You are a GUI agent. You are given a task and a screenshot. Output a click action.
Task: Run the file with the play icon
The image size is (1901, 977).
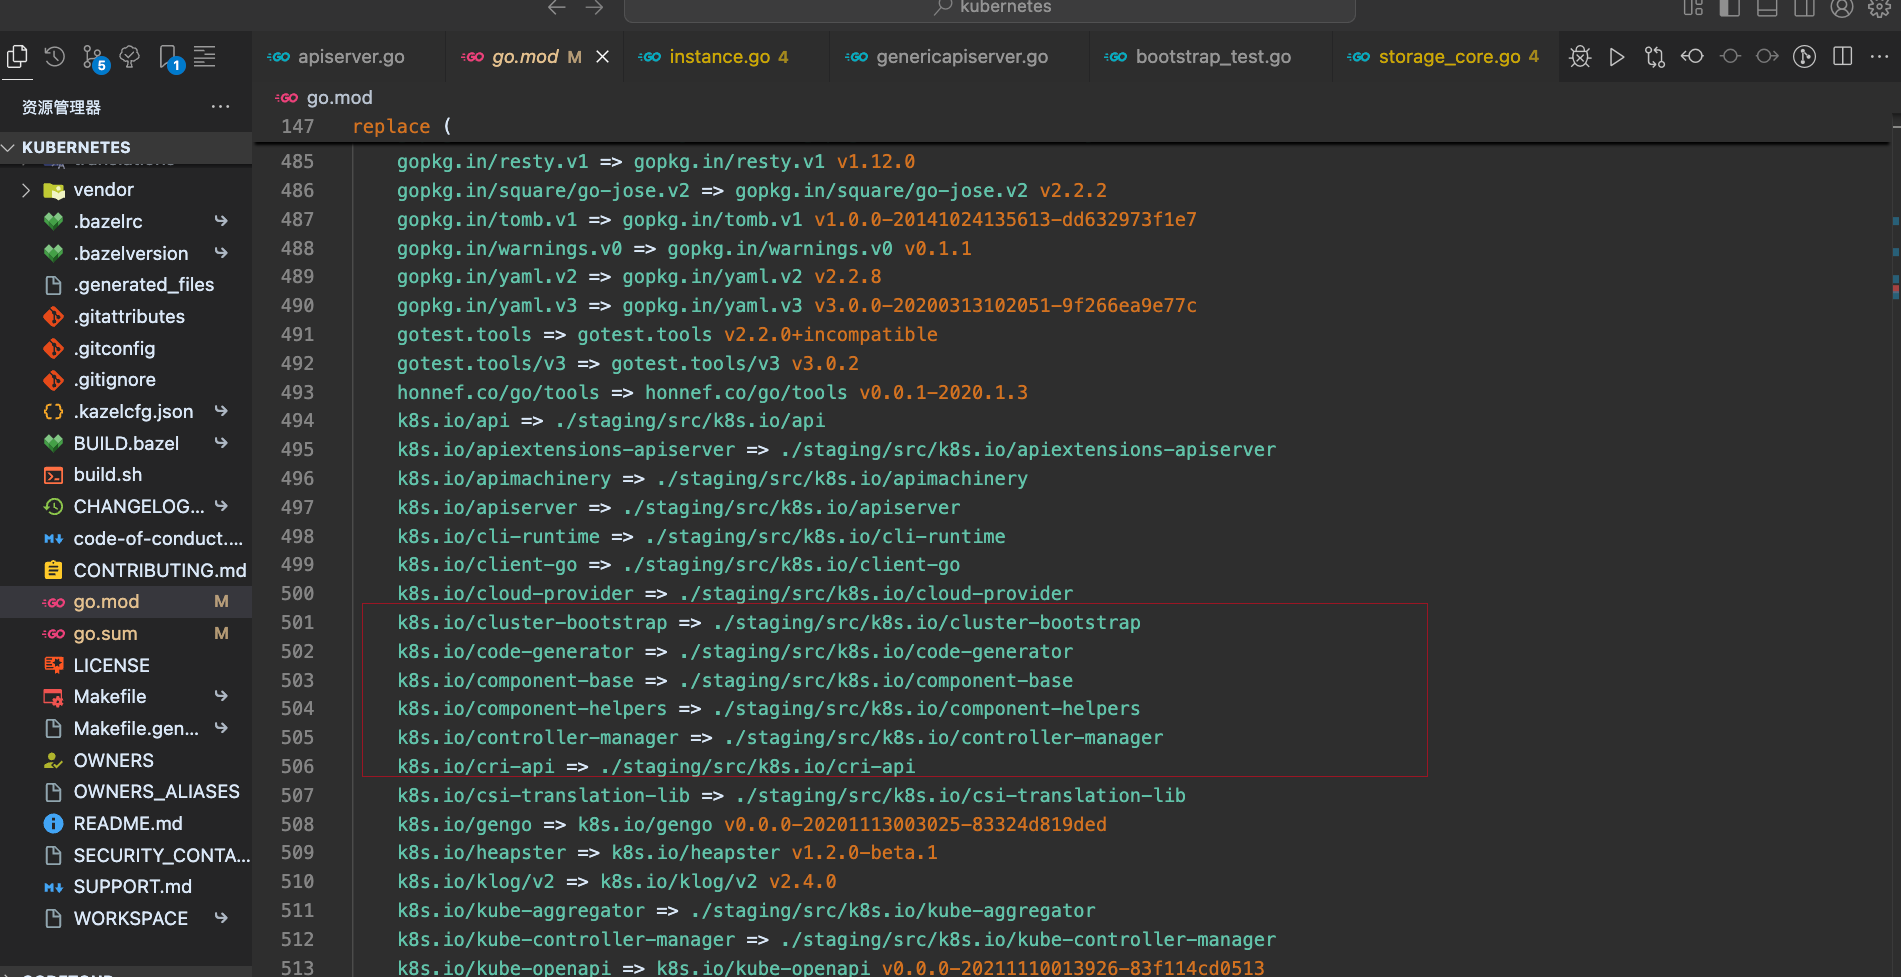click(x=1617, y=57)
